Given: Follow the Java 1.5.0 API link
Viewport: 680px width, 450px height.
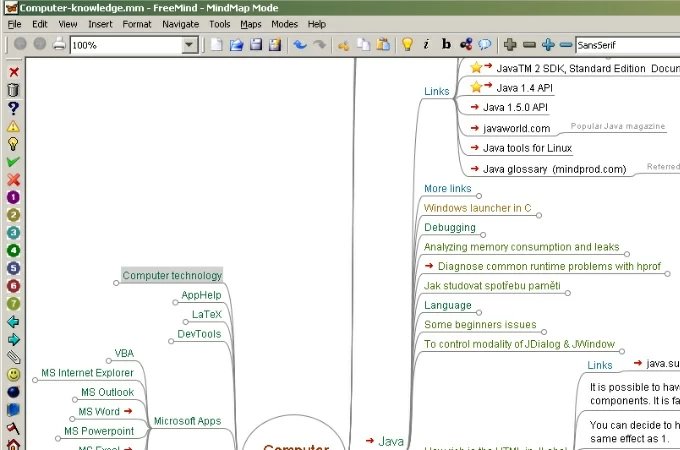Looking at the screenshot, I should coord(515,107).
